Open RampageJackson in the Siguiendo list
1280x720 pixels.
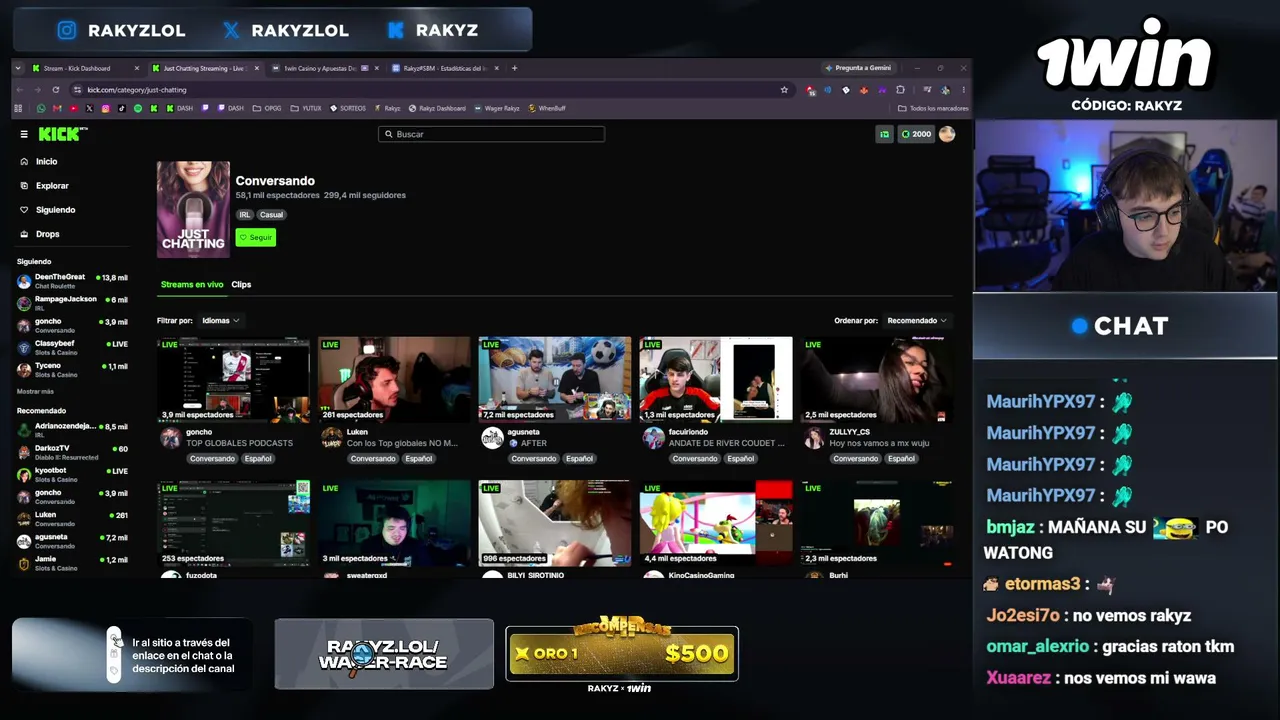click(x=72, y=303)
